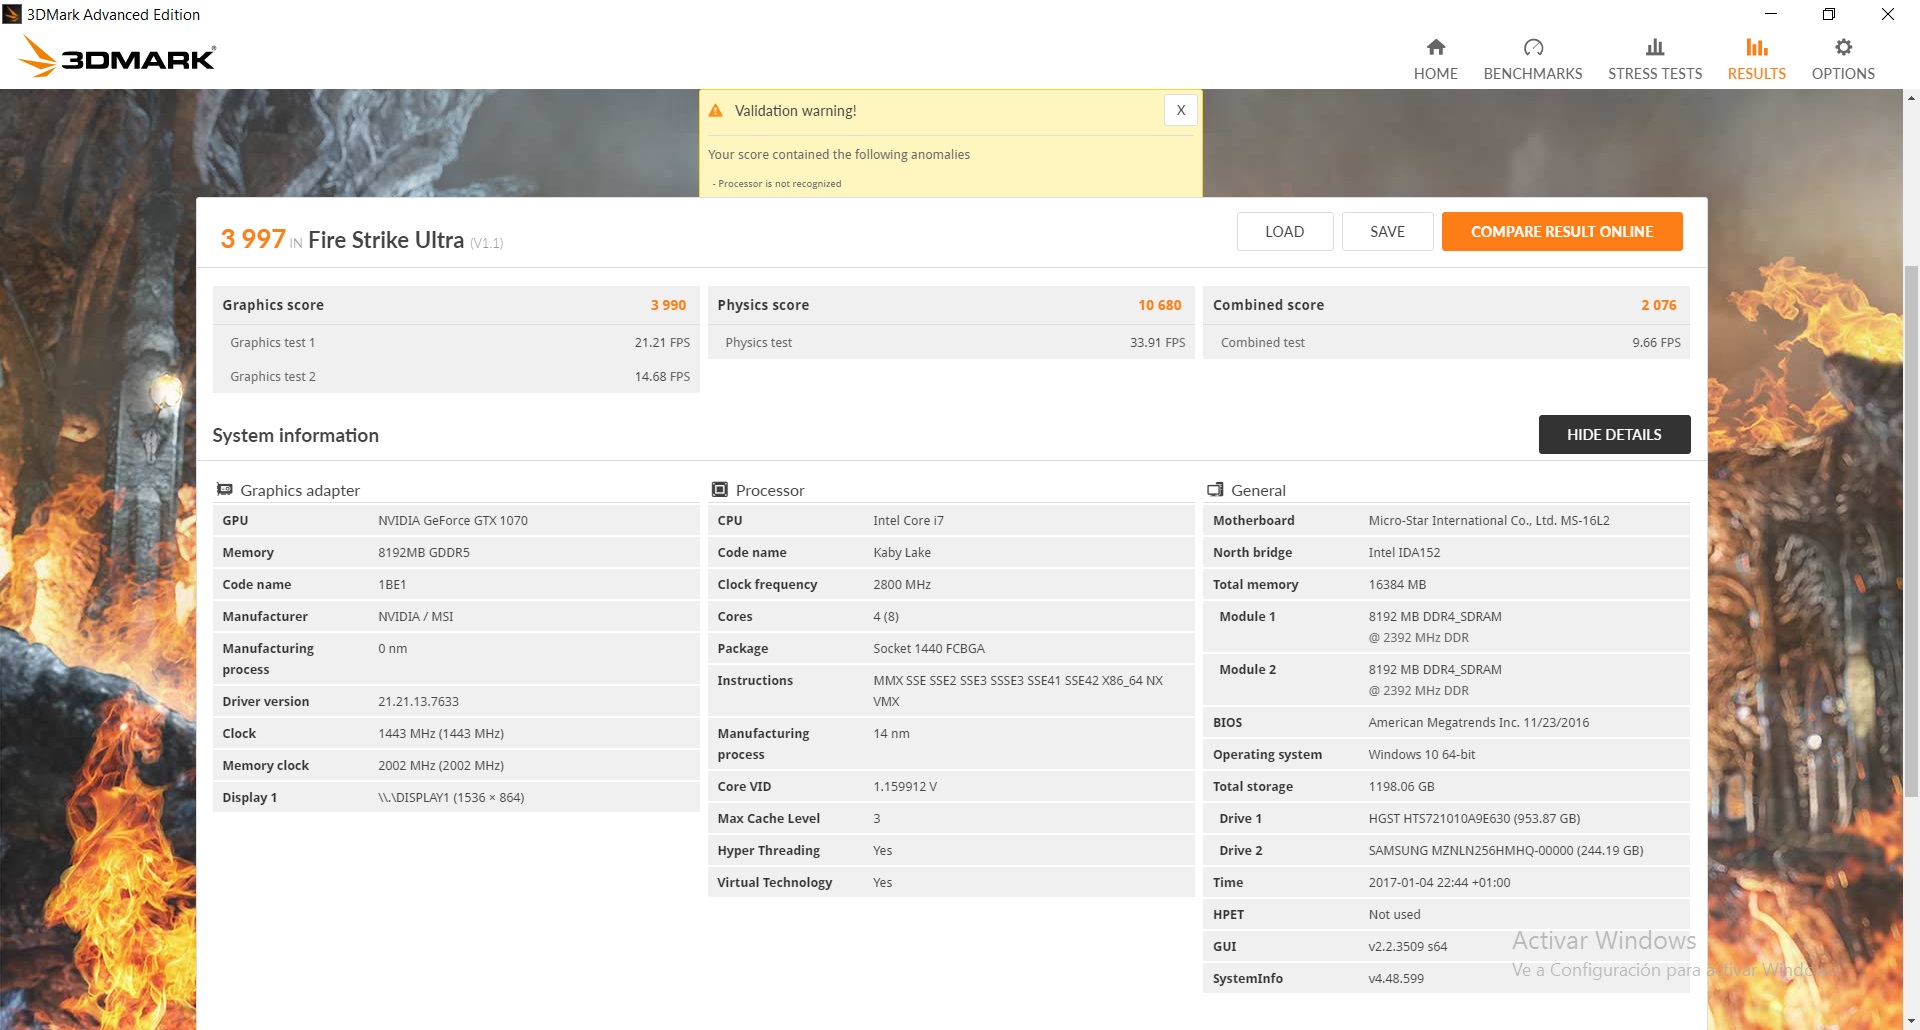Click the Graphics adapter section icon
Screen dimensions: 1920x1030
(x=225, y=490)
